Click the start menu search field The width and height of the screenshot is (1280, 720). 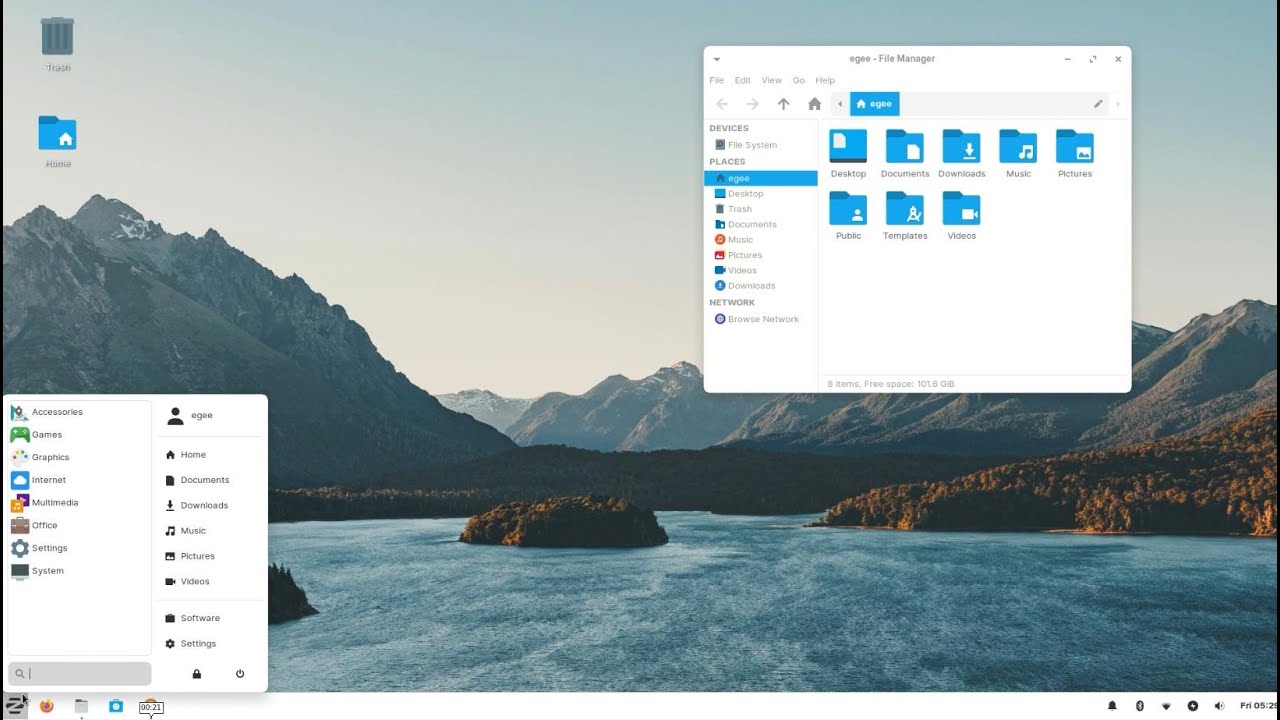click(80, 674)
